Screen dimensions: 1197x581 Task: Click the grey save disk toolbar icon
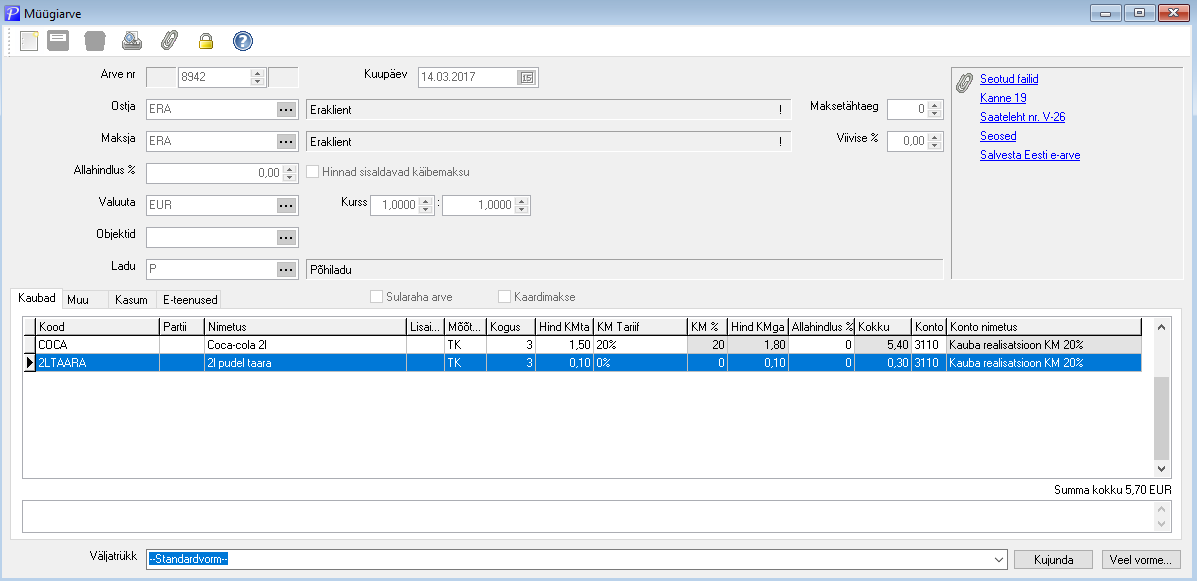click(x=58, y=40)
